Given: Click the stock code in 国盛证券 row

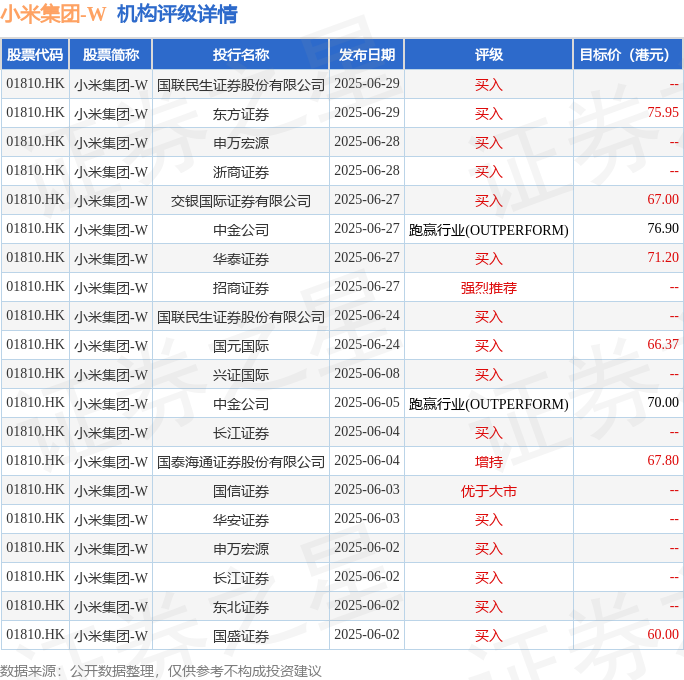Looking at the screenshot, I should pos(35,635).
